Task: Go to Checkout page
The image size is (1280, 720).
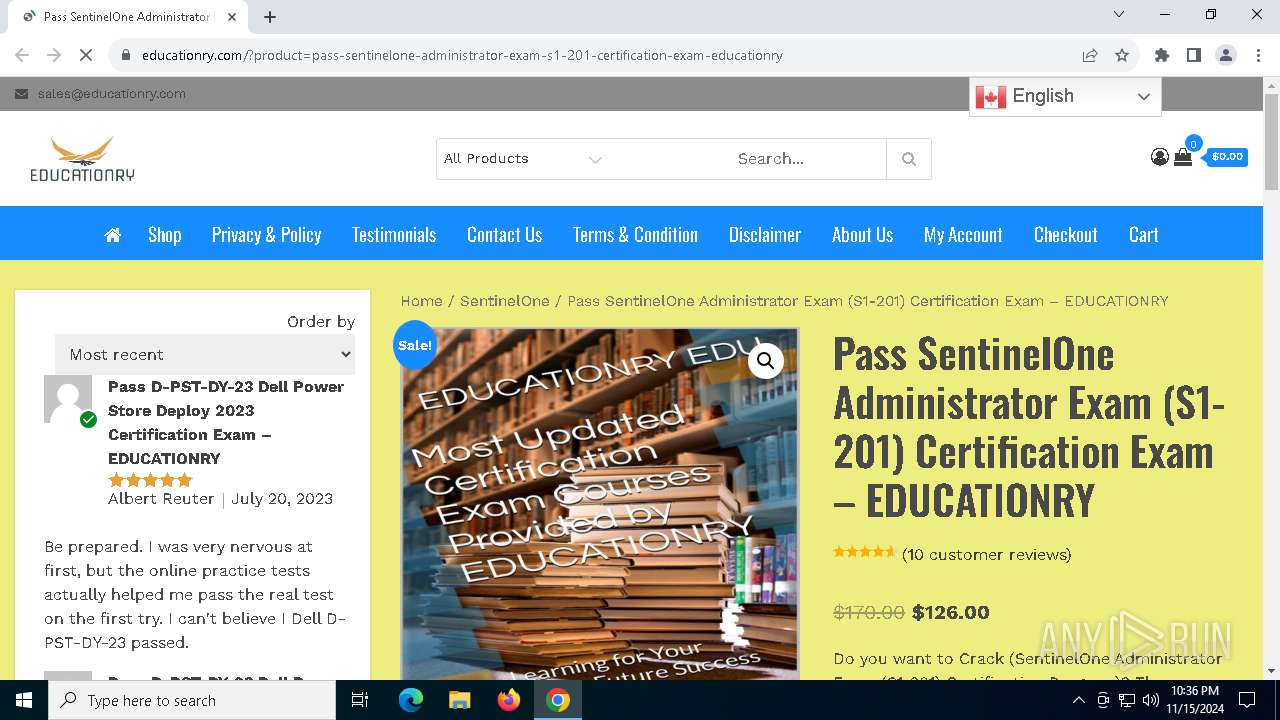Action: click(x=1066, y=235)
